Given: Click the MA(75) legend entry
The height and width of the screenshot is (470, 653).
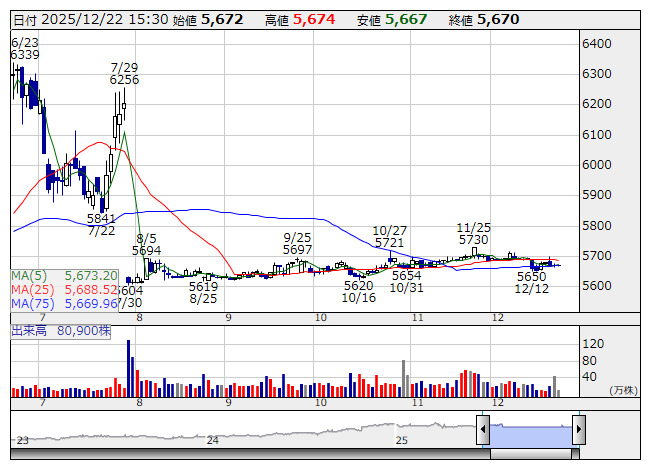Looking at the screenshot, I should click(x=65, y=303).
